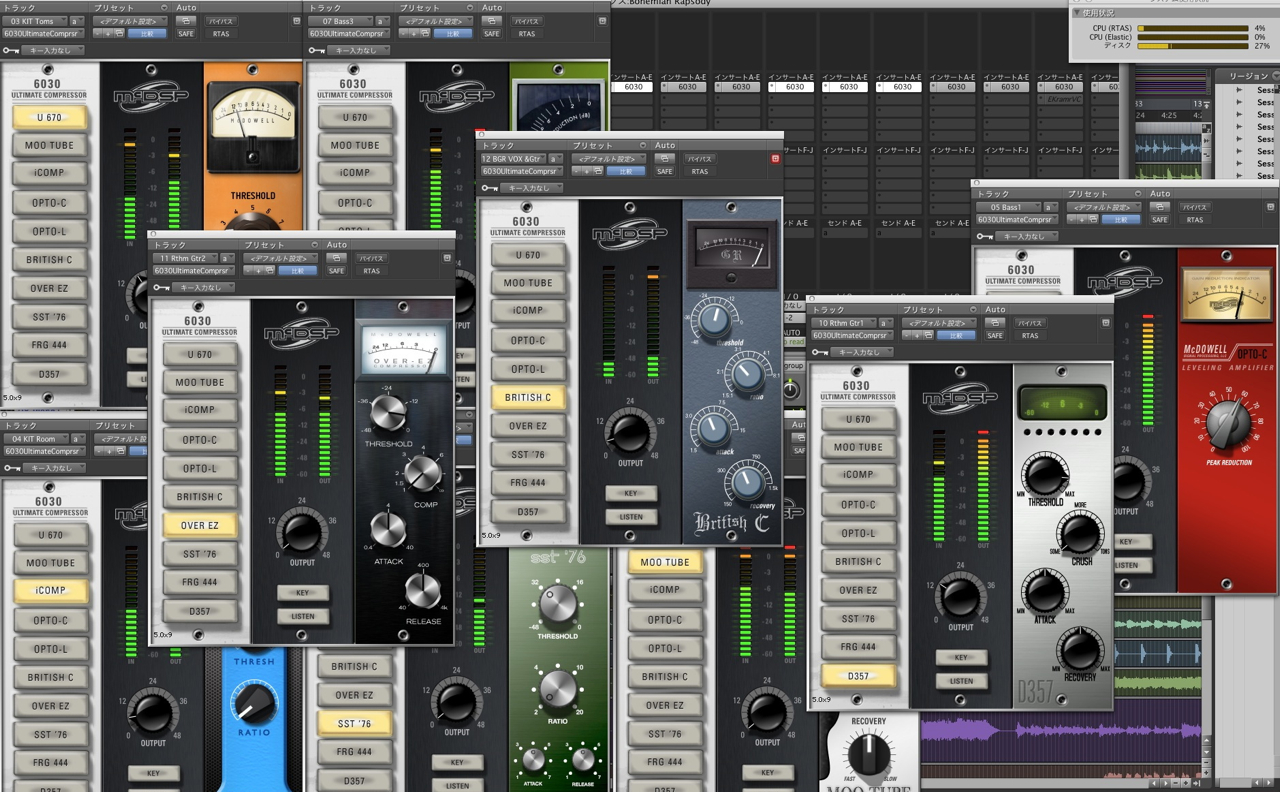Select OPTO-L model in 10 Rthm Gtr1 plugin

click(858, 533)
